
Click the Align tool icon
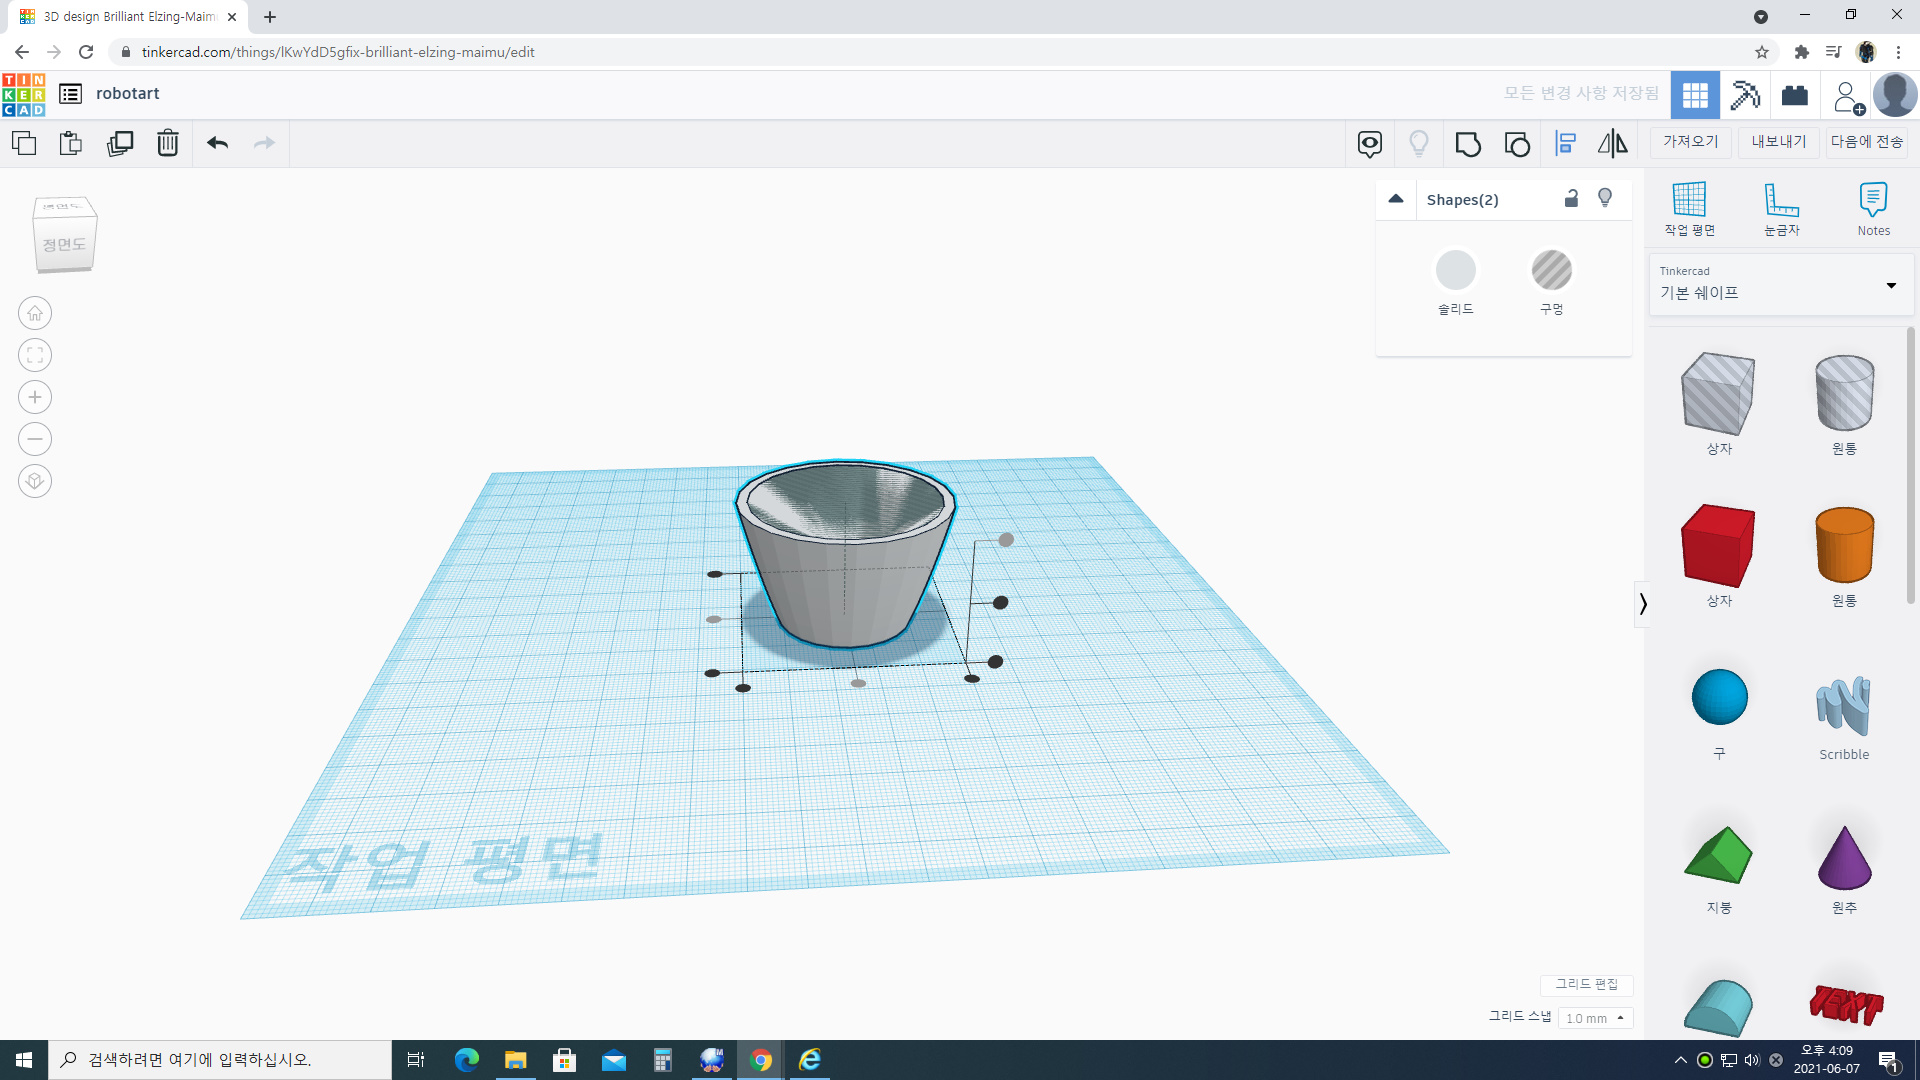click(x=1566, y=144)
